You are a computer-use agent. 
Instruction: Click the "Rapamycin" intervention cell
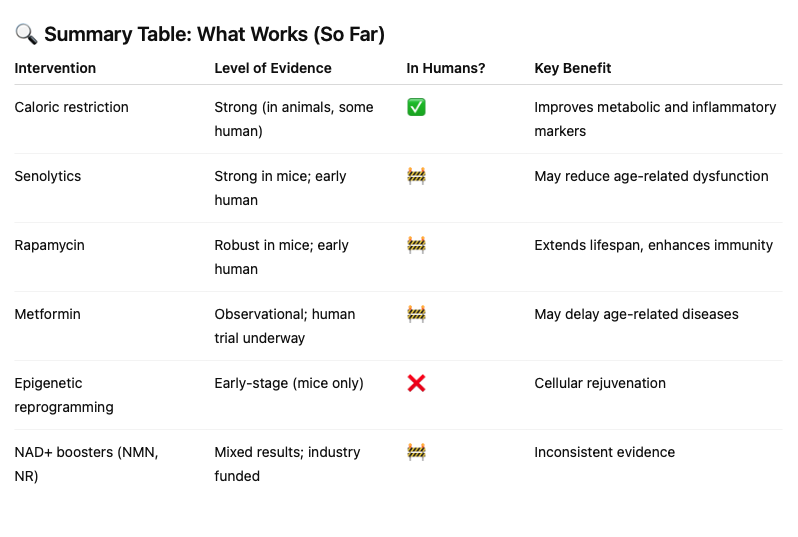click(49, 245)
